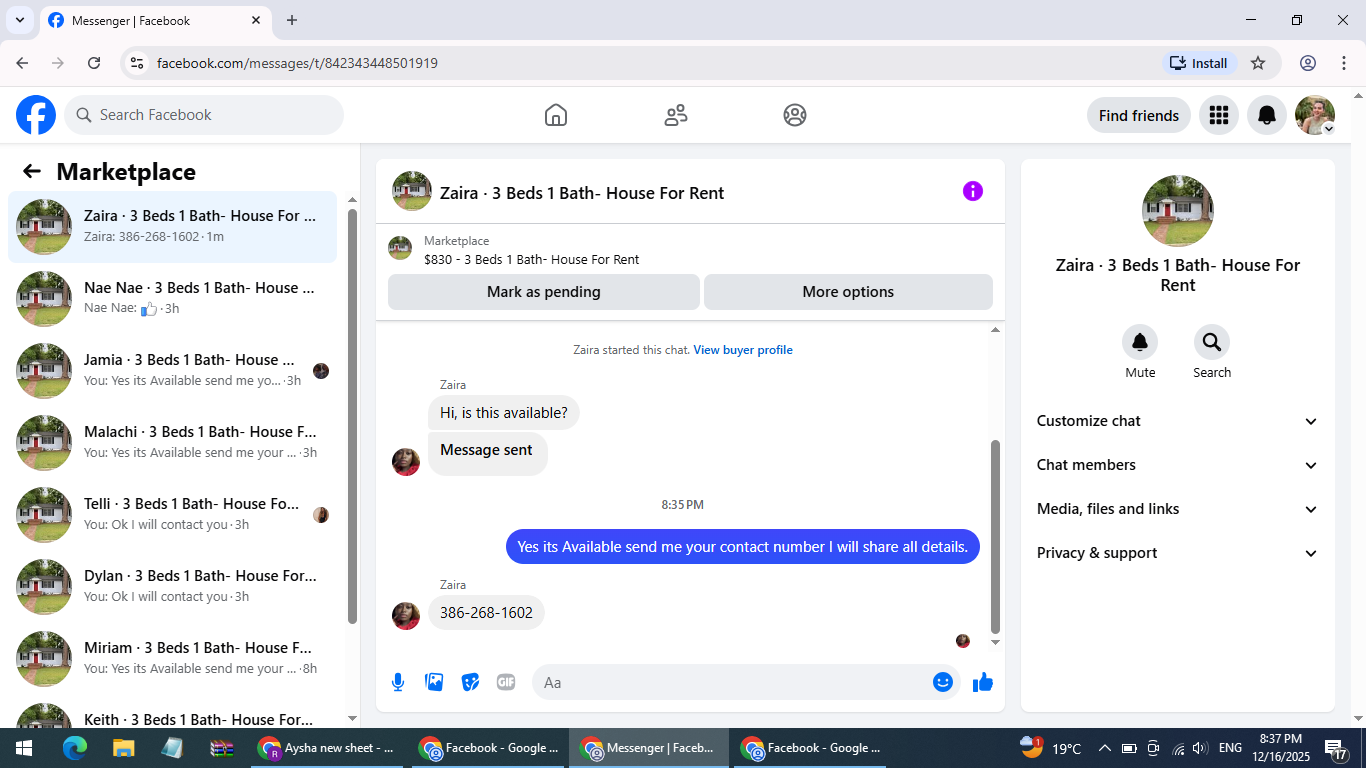Click the More options button
This screenshot has height=768, width=1366.
pyautogui.click(x=848, y=292)
